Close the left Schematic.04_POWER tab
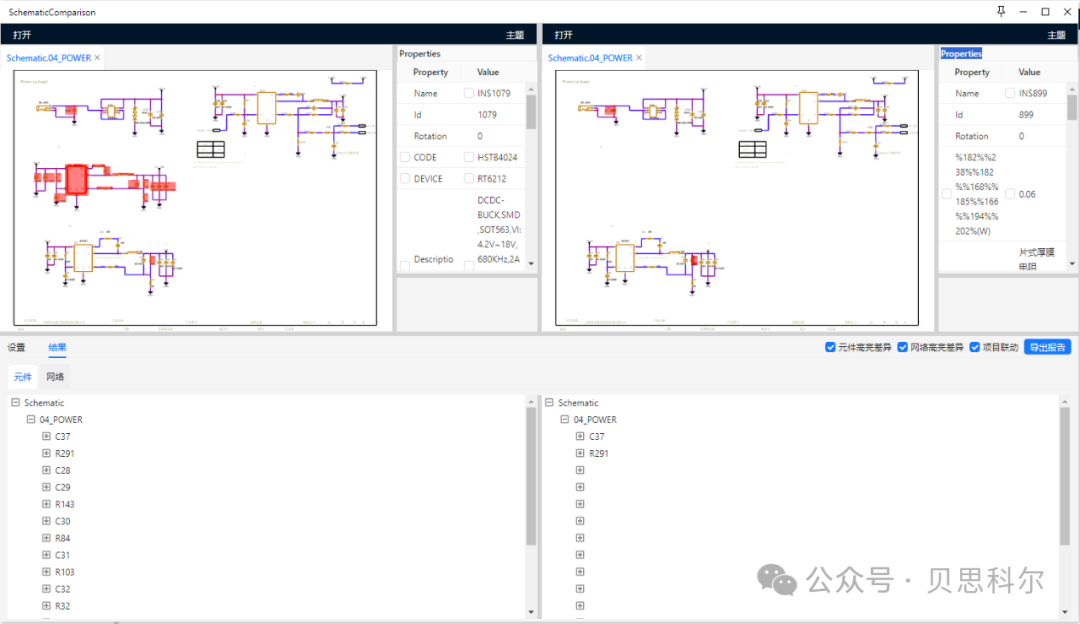1080x624 pixels. [x=97, y=58]
